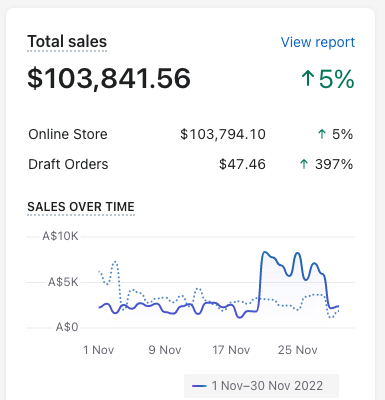Click the Online Store 5% change value

[343, 134]
